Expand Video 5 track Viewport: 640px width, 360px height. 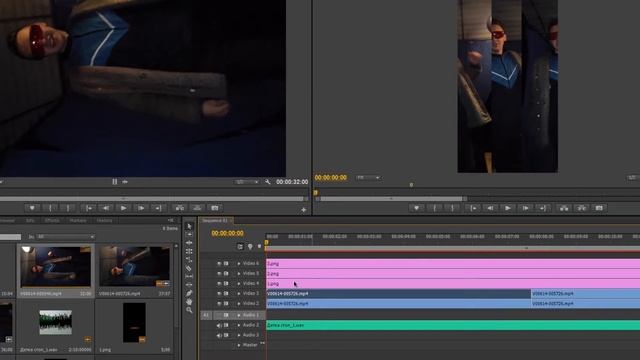tap(239, 273)
